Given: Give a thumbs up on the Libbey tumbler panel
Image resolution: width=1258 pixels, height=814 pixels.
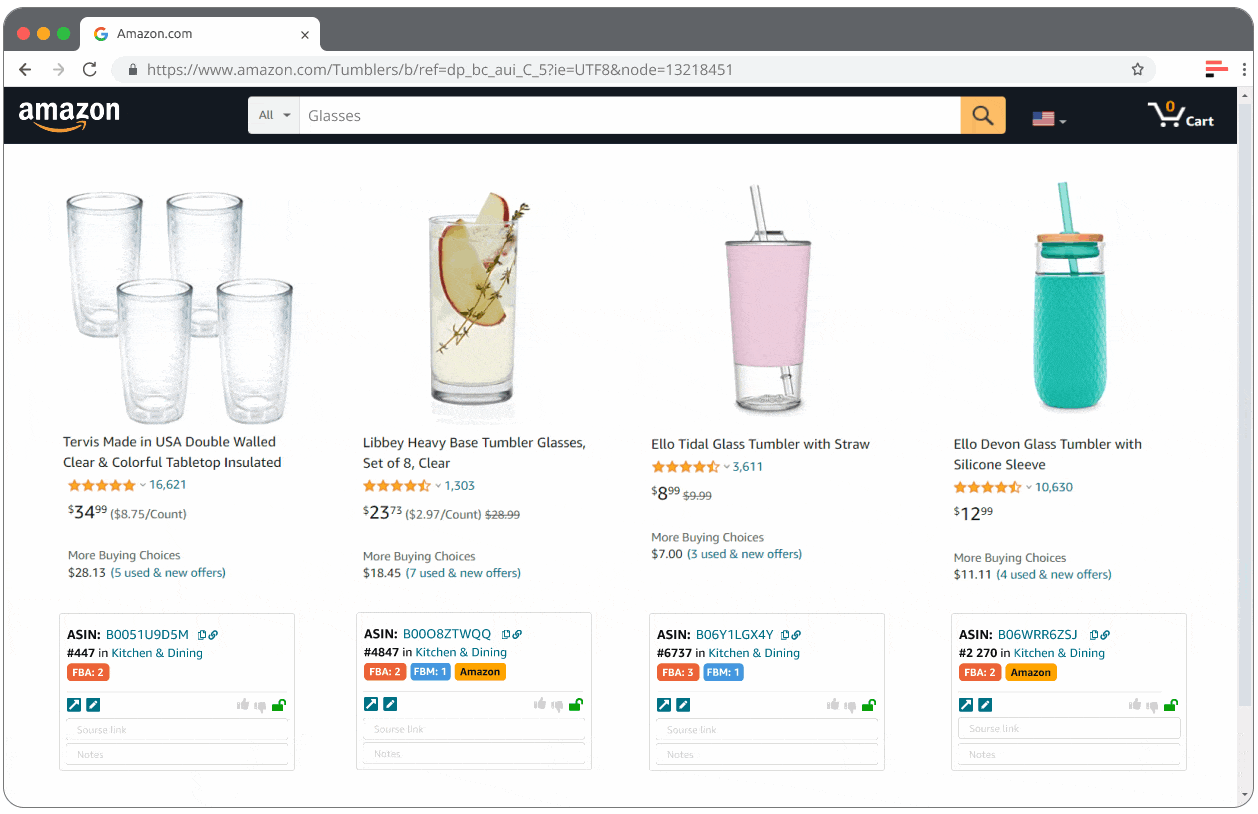Looking at the screenshot, I should click(x=540, y=705).
